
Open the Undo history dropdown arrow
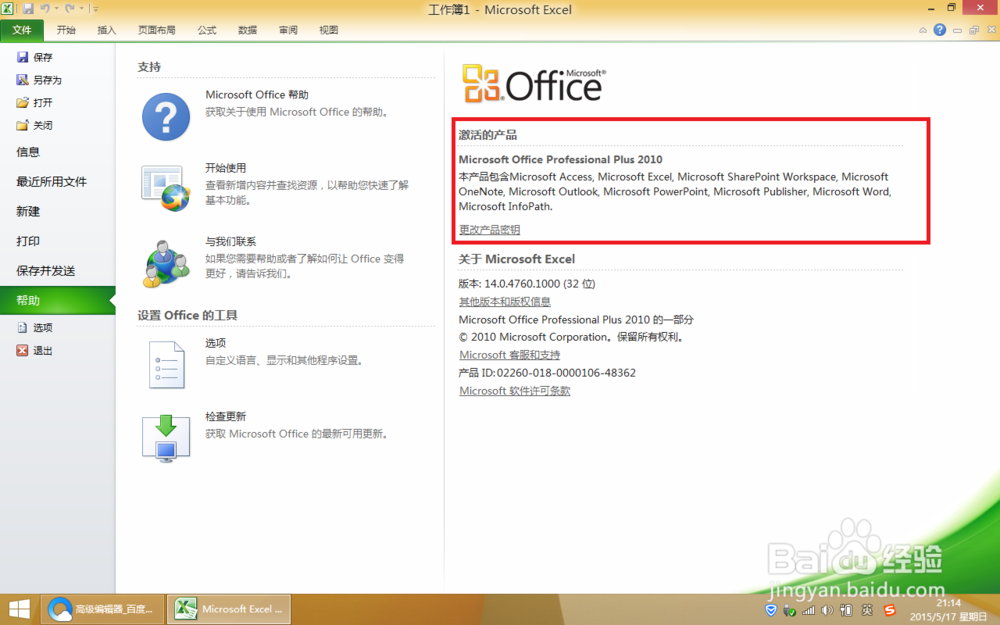pos(56,9)
